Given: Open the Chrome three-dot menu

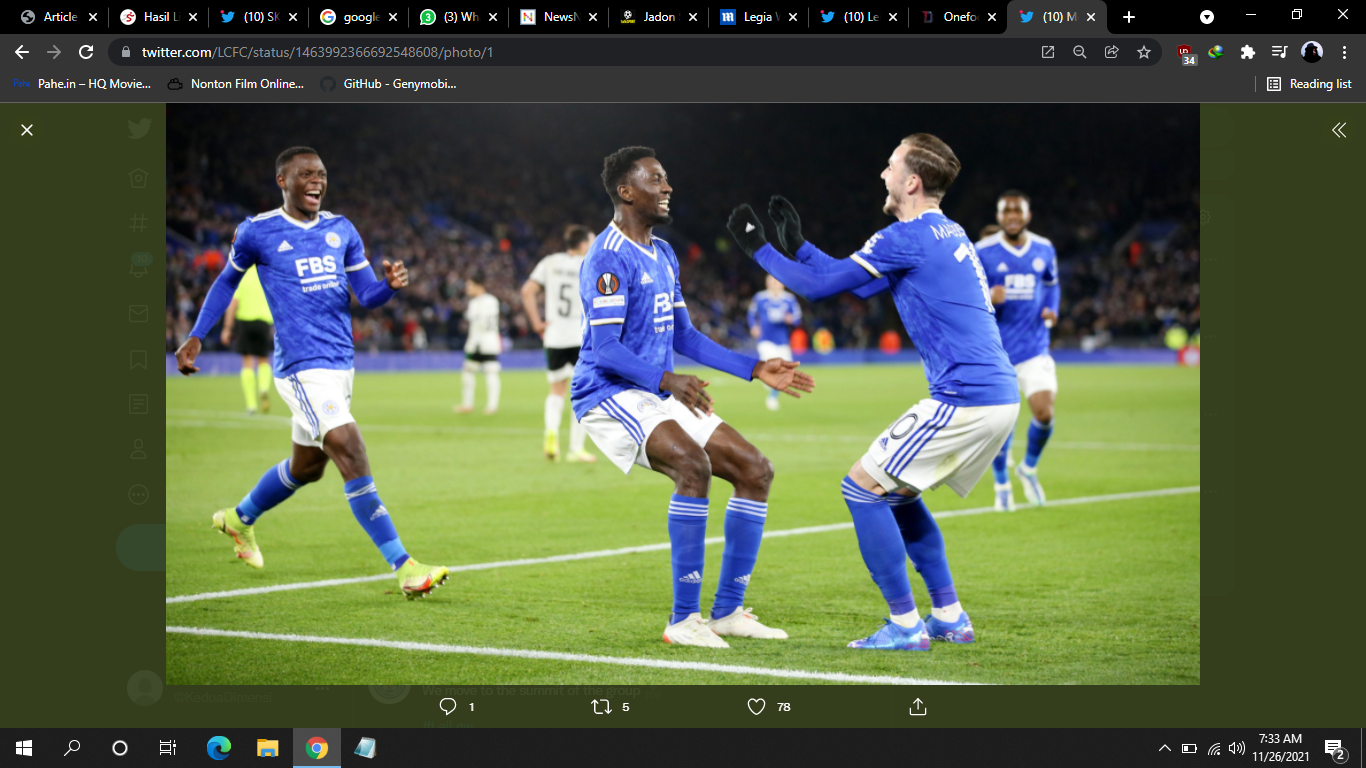Looking at the screenshot, I should tap(1343, 52).
